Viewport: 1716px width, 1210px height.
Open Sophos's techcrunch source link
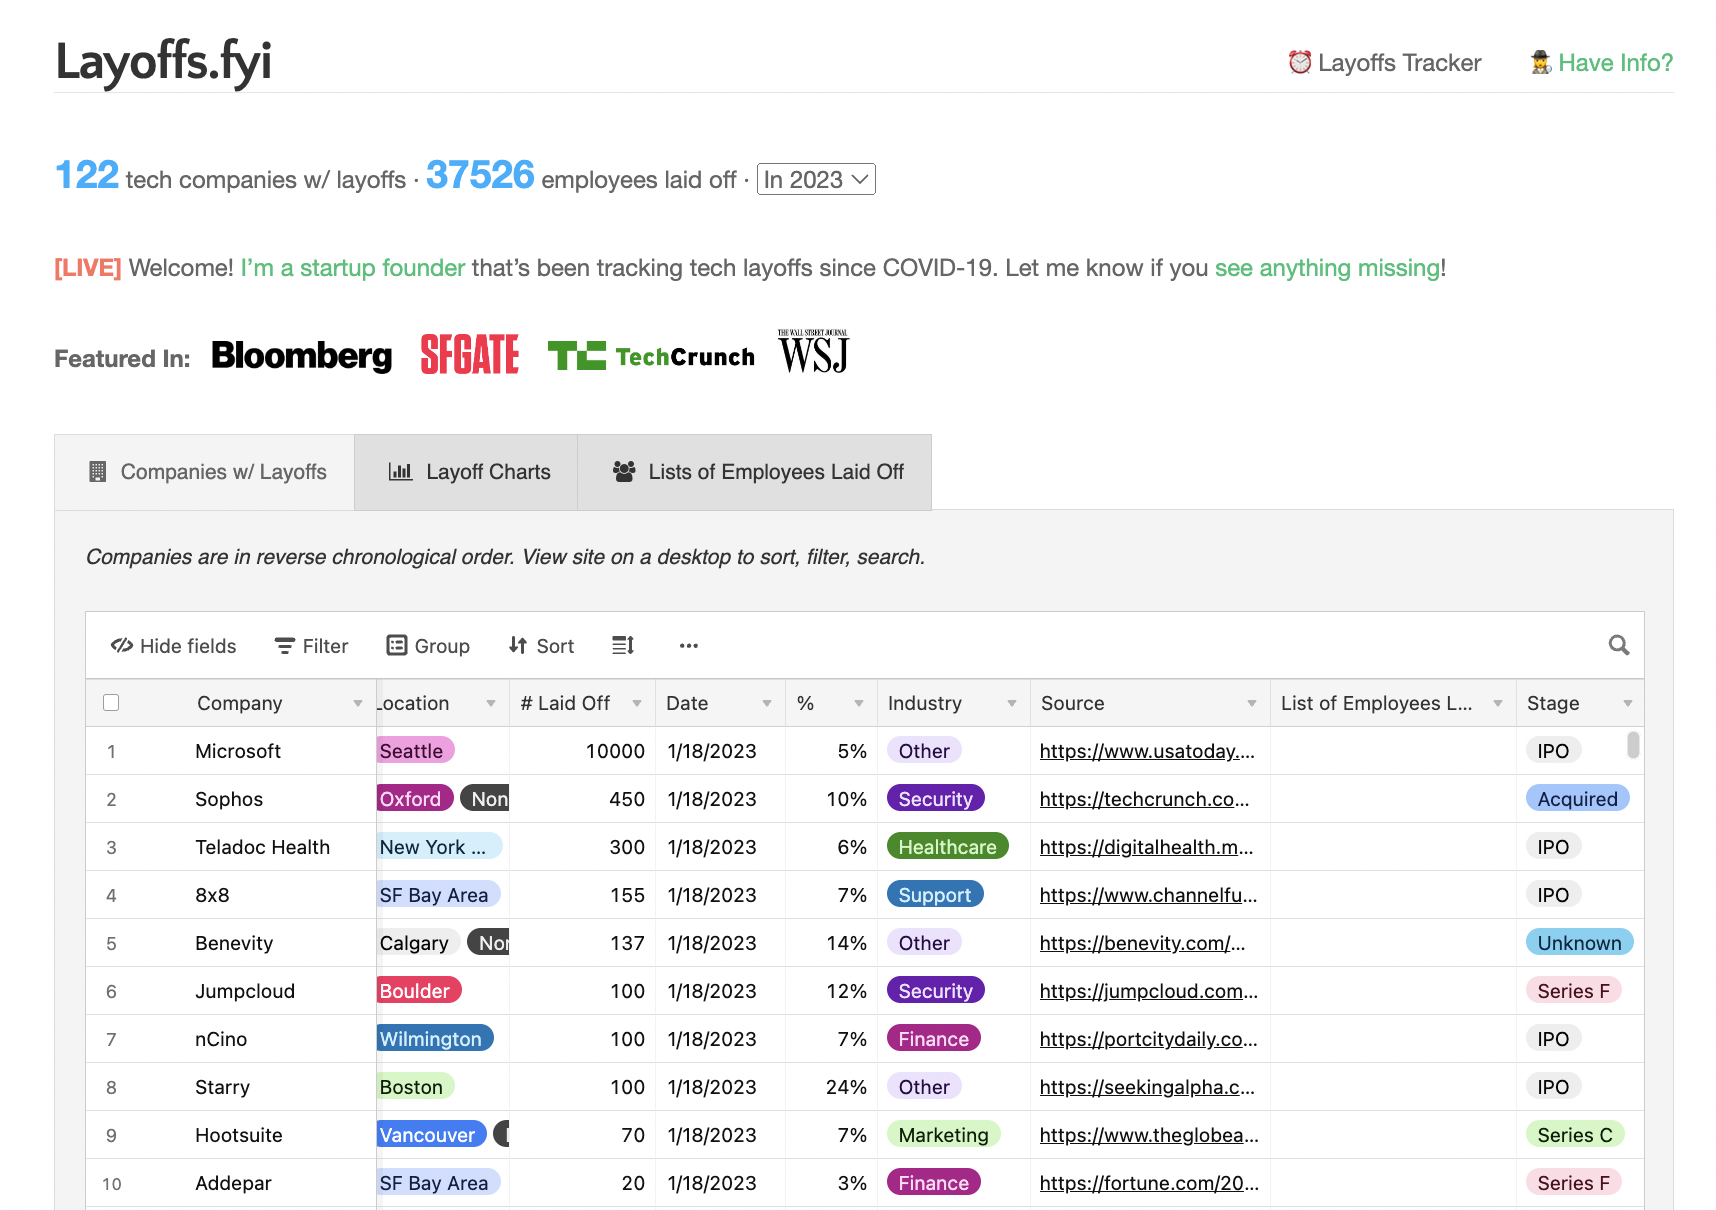tap(1144, 799)
